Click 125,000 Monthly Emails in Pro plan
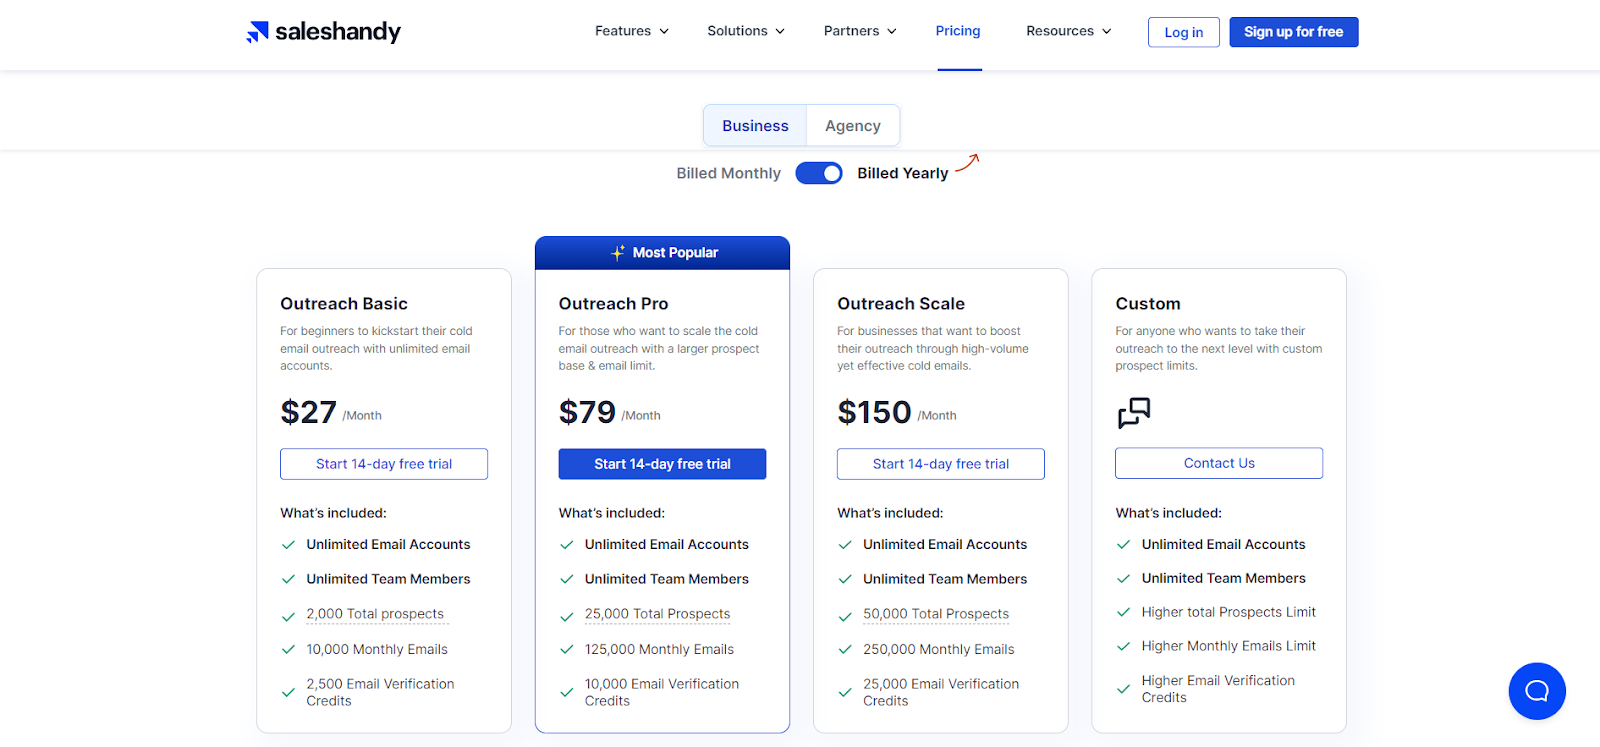Viewport: 1600px width, 747px height. pos(659,649)
